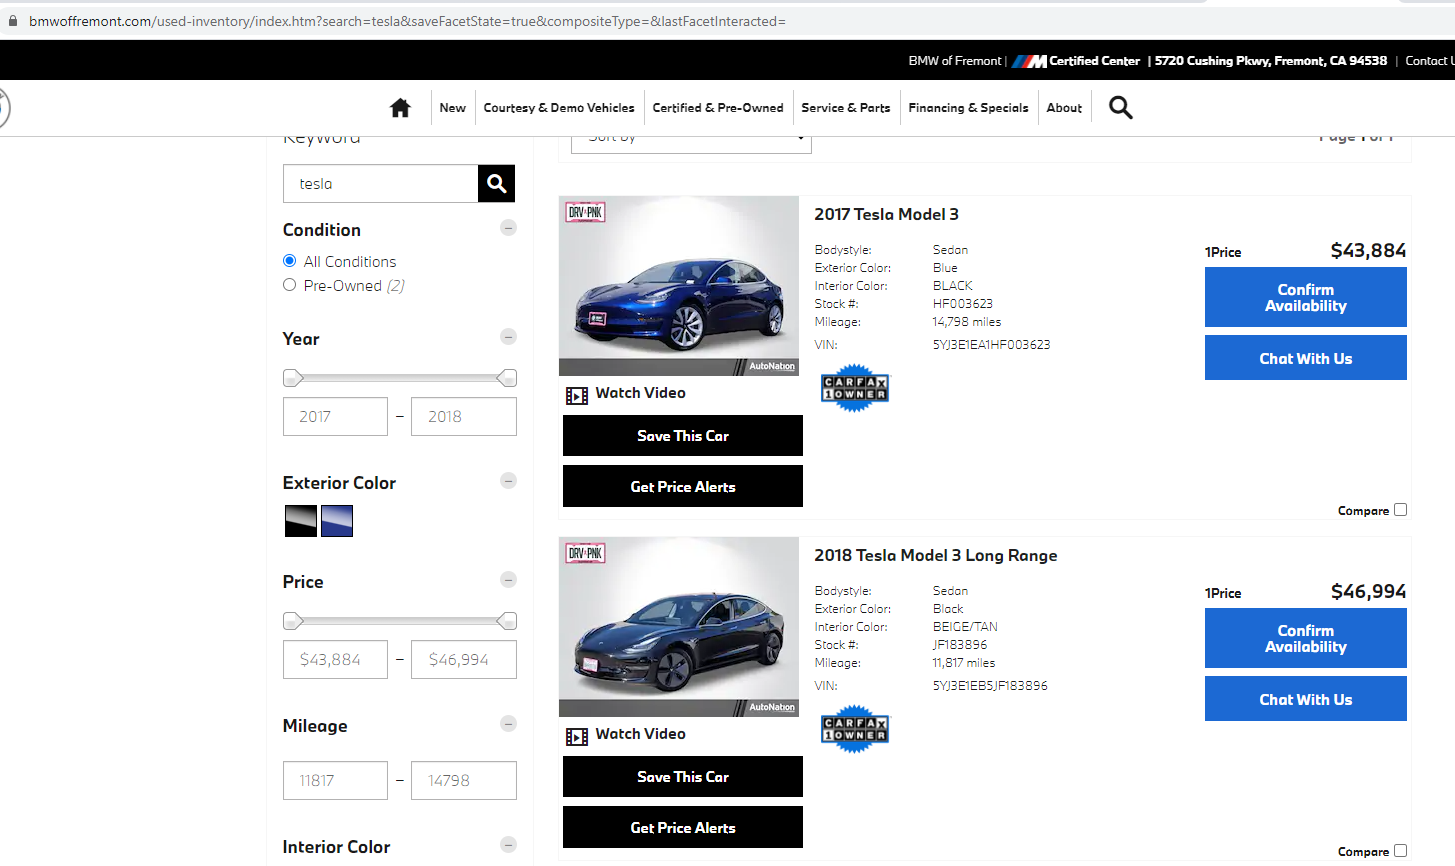This screenshot has height=866, width=1455.
Task: Open CARFAX 1 Owner badge for 2018 Tesla
Action: point(854,729)
